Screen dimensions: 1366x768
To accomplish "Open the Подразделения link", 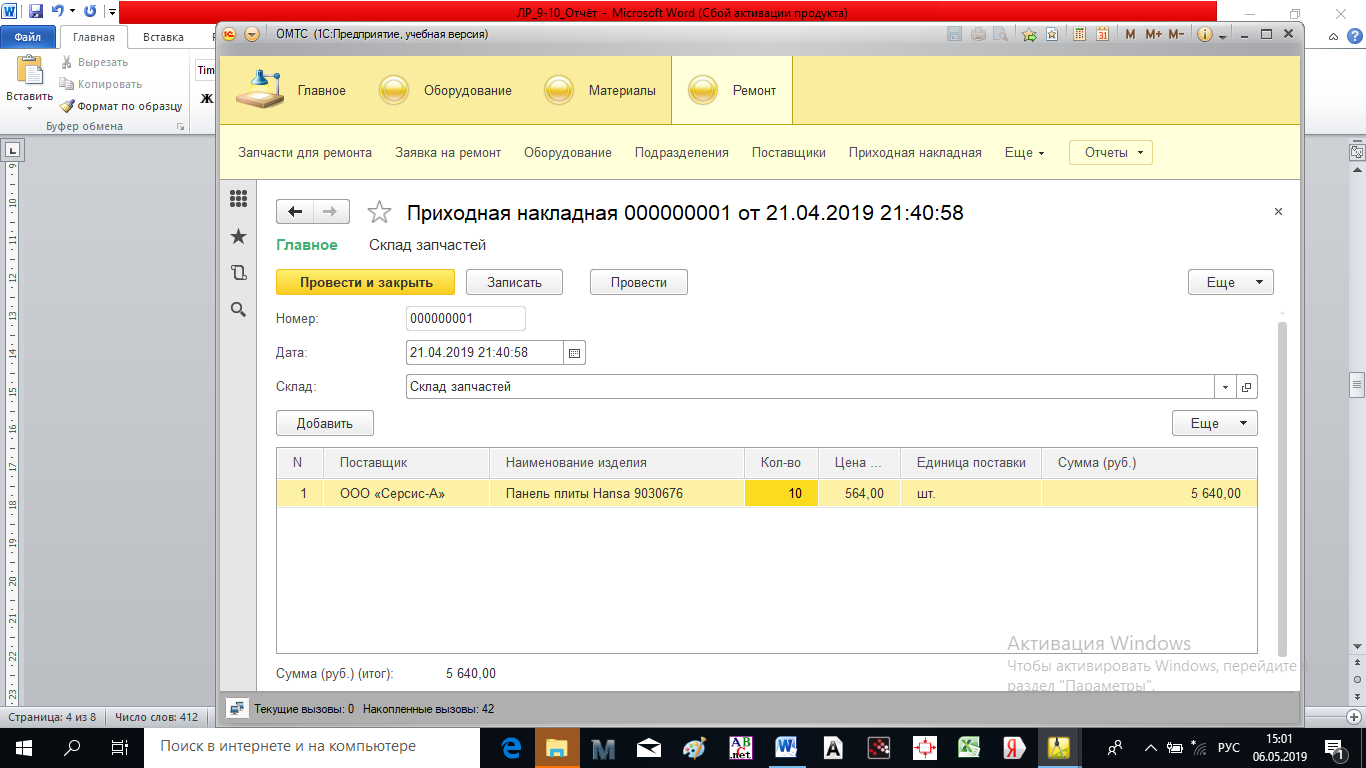I will click(682, 153).
